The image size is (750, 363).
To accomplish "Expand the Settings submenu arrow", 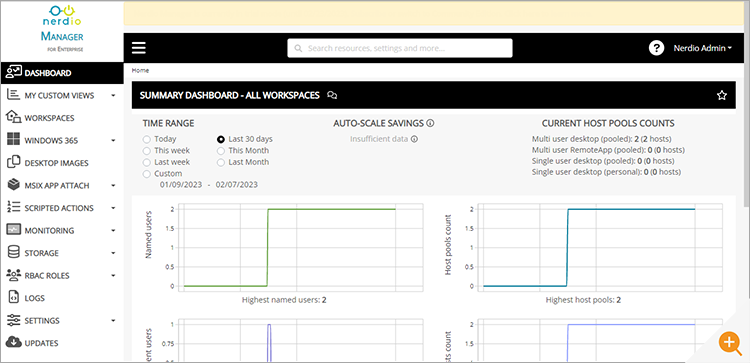I will pyautogui.click(x=113, y=320).
